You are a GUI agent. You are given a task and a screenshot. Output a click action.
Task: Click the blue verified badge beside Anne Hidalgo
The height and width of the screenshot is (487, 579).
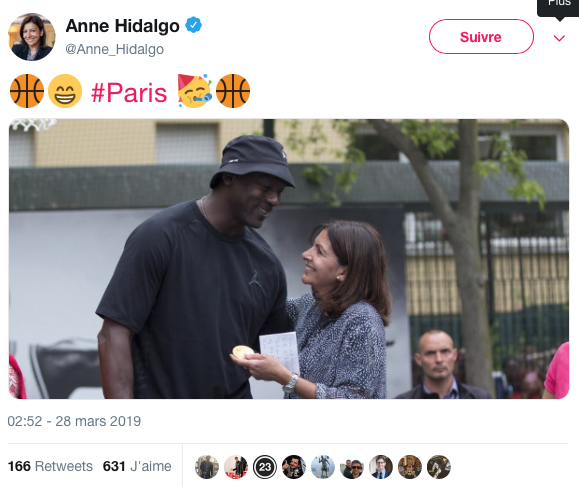(193, 25)
